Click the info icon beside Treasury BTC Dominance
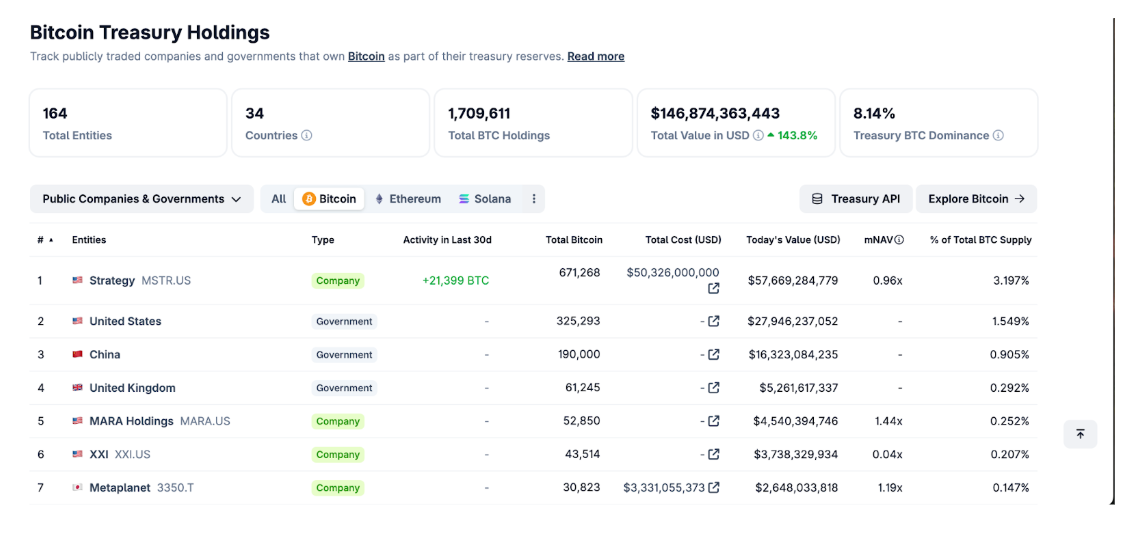Viewport: 1144px width, 534px height. point(998,135)
